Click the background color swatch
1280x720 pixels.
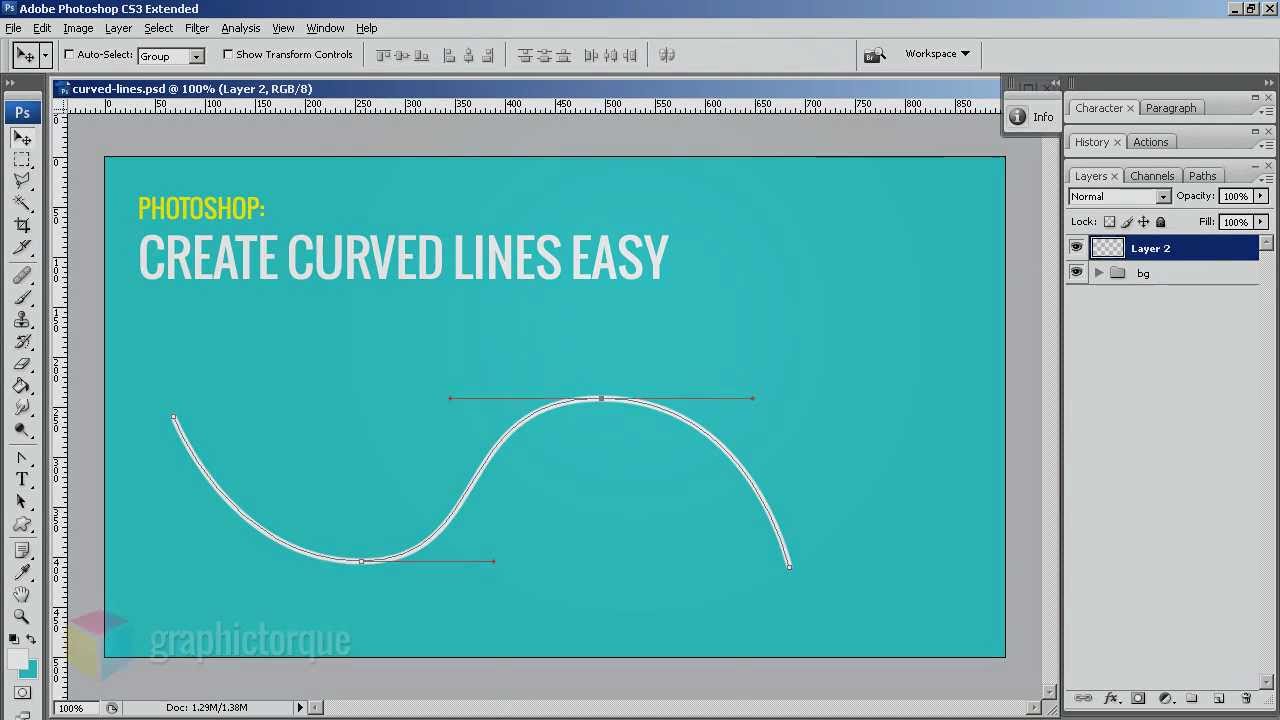point(31,671)
